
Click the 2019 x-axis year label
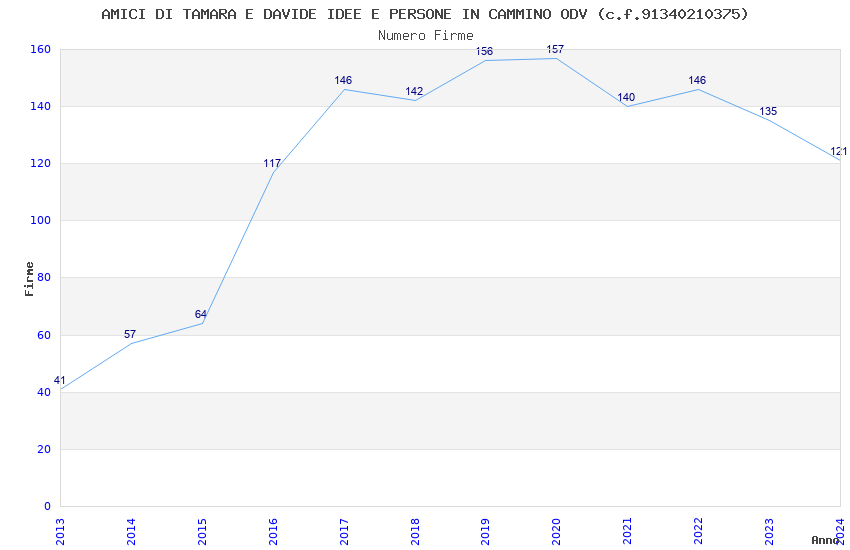click(x=485, y=532)
